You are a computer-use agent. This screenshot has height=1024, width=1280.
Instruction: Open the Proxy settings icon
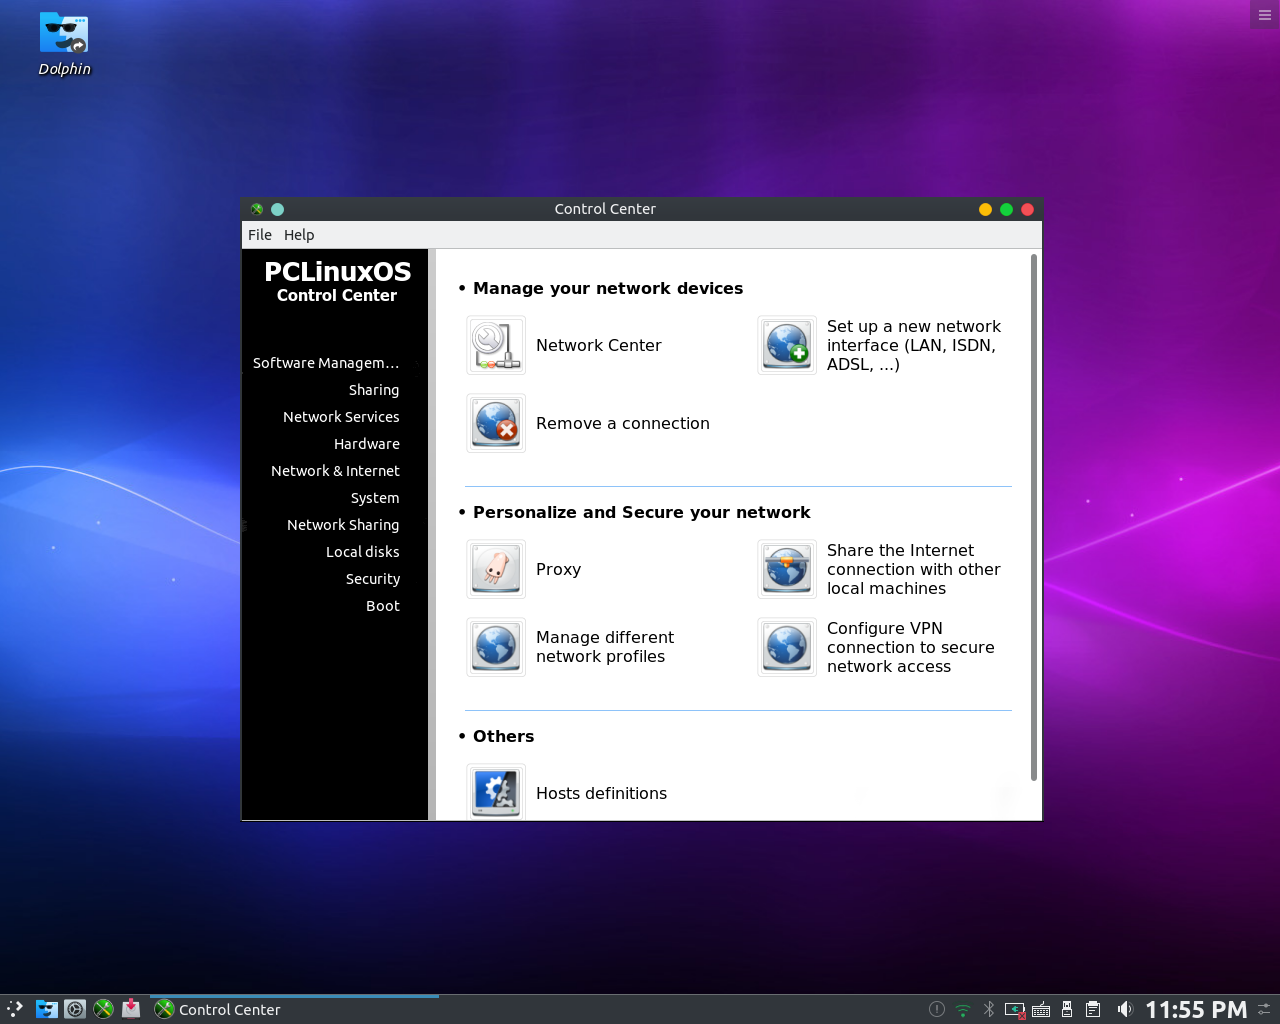point(496,569)
